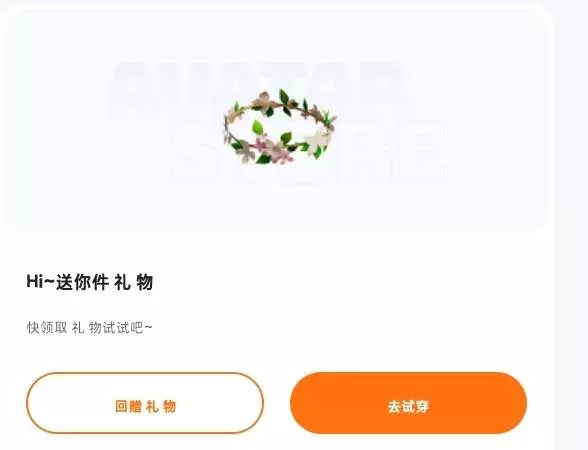Click the white flower on the wreath
The width and height of the screenshot is (588, 450).
tap(317, 138)
